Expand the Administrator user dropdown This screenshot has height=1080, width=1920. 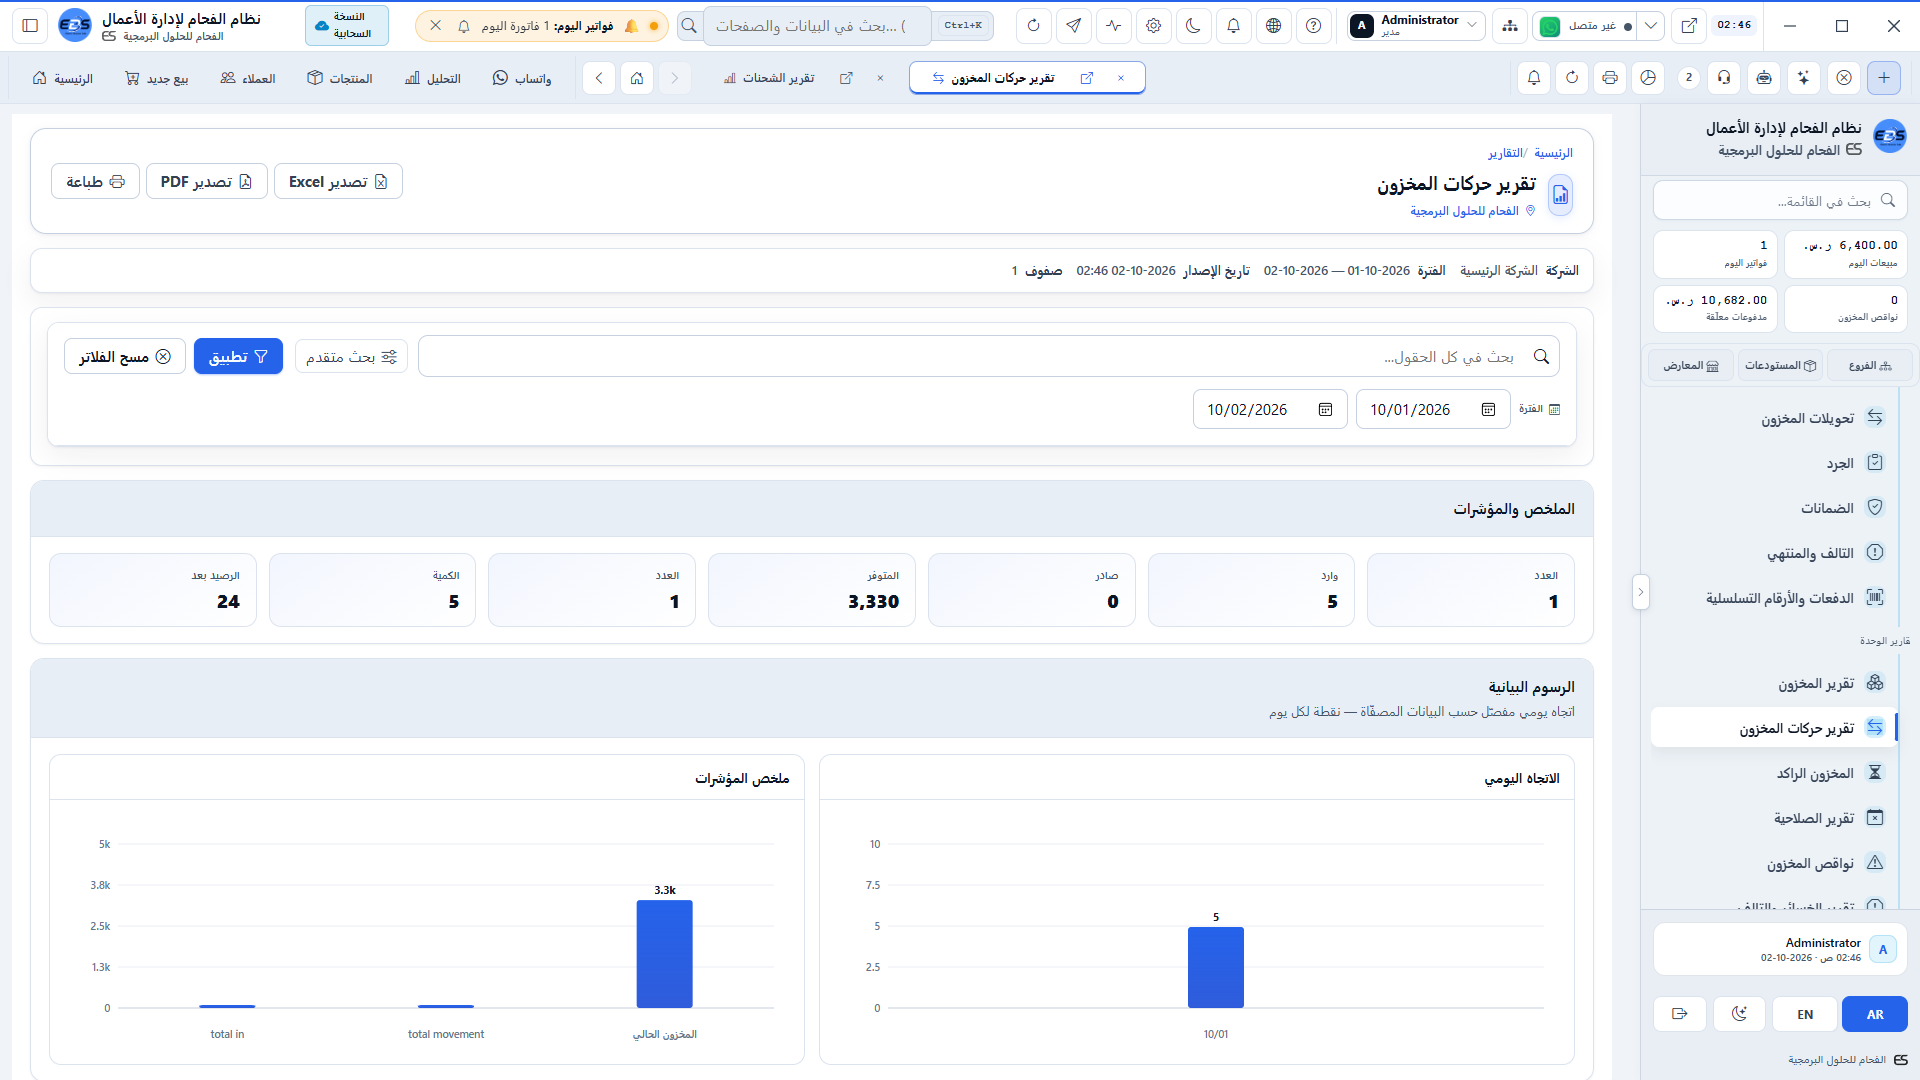tap(1415, 26)
